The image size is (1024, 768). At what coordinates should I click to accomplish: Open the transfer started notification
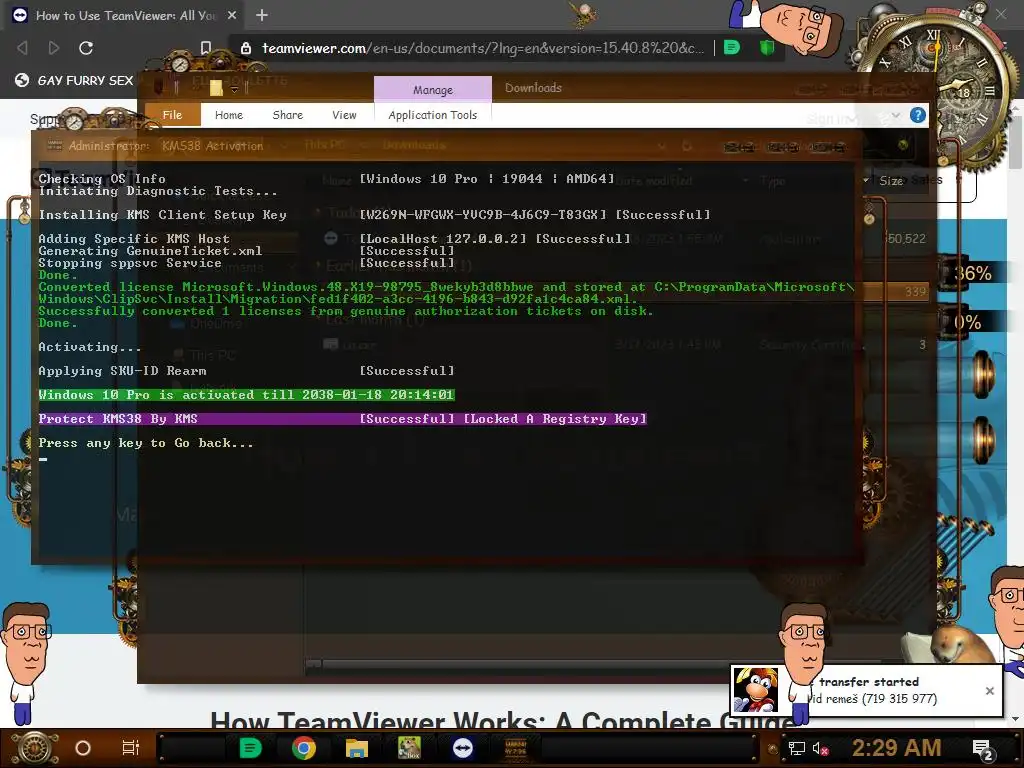[866, 690]
